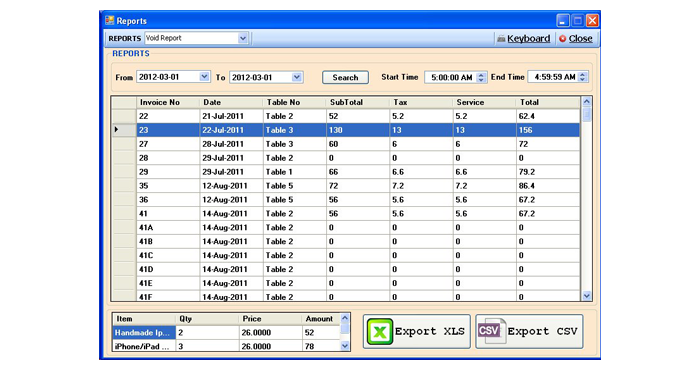Click the Amount value 78

(309, 346)
